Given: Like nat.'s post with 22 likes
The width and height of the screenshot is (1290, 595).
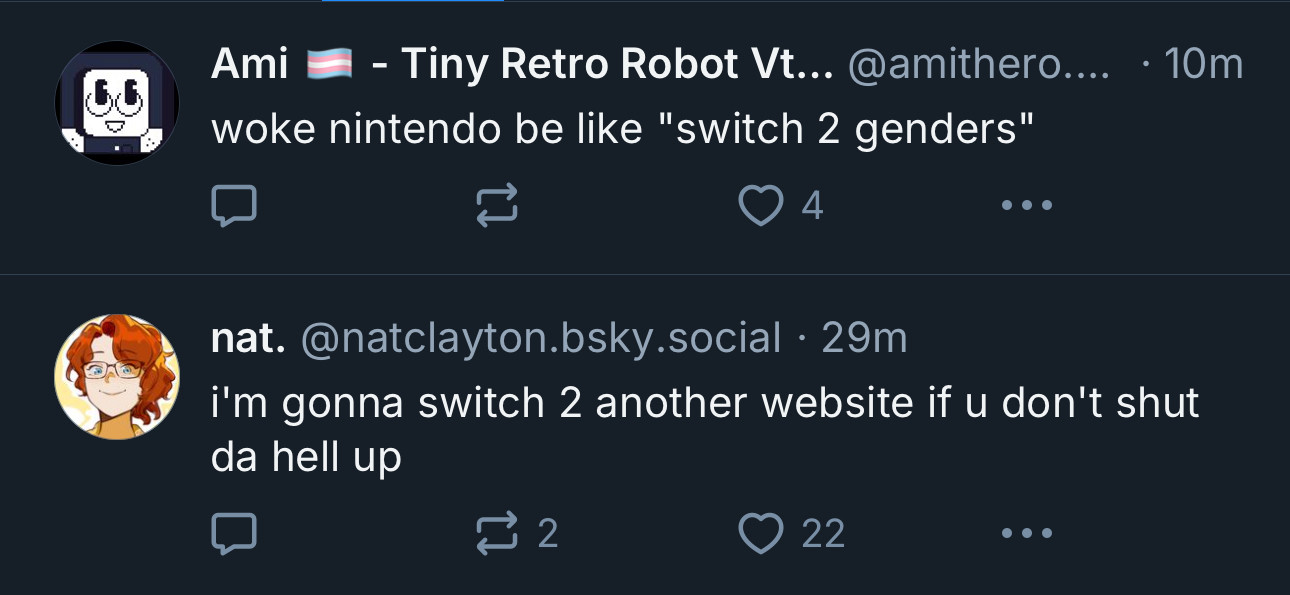Looking at the screenshot, I should [x=760, y=533].
